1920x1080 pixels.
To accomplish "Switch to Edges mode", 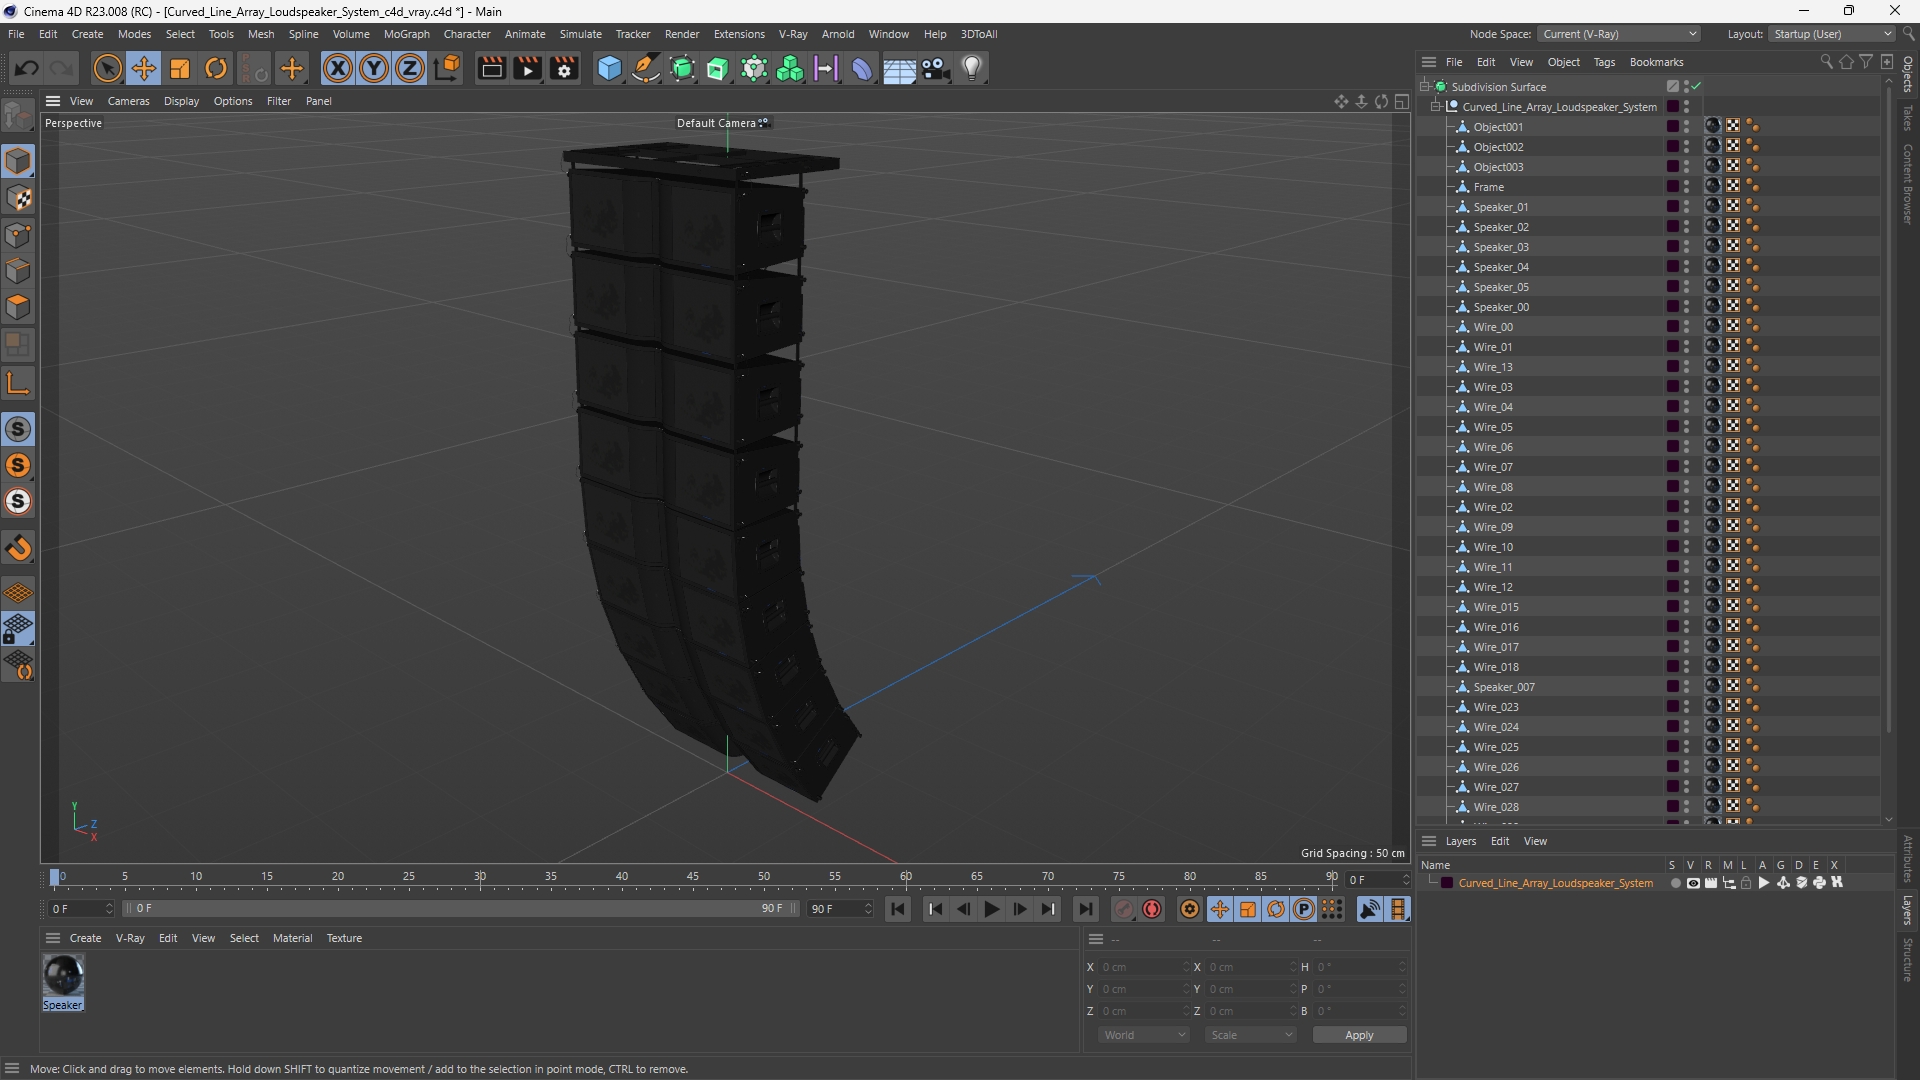I will tap(18, 272).
